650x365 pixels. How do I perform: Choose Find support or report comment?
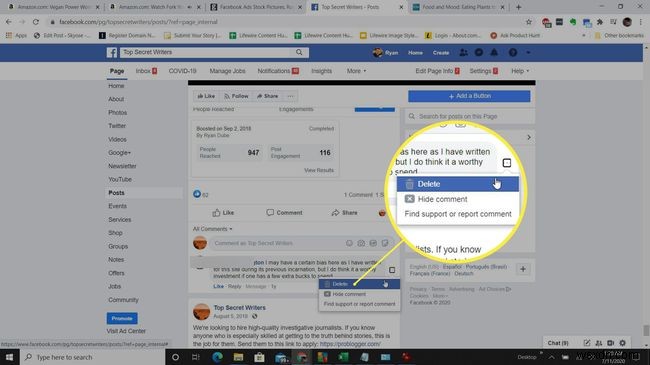coord(359,304)
